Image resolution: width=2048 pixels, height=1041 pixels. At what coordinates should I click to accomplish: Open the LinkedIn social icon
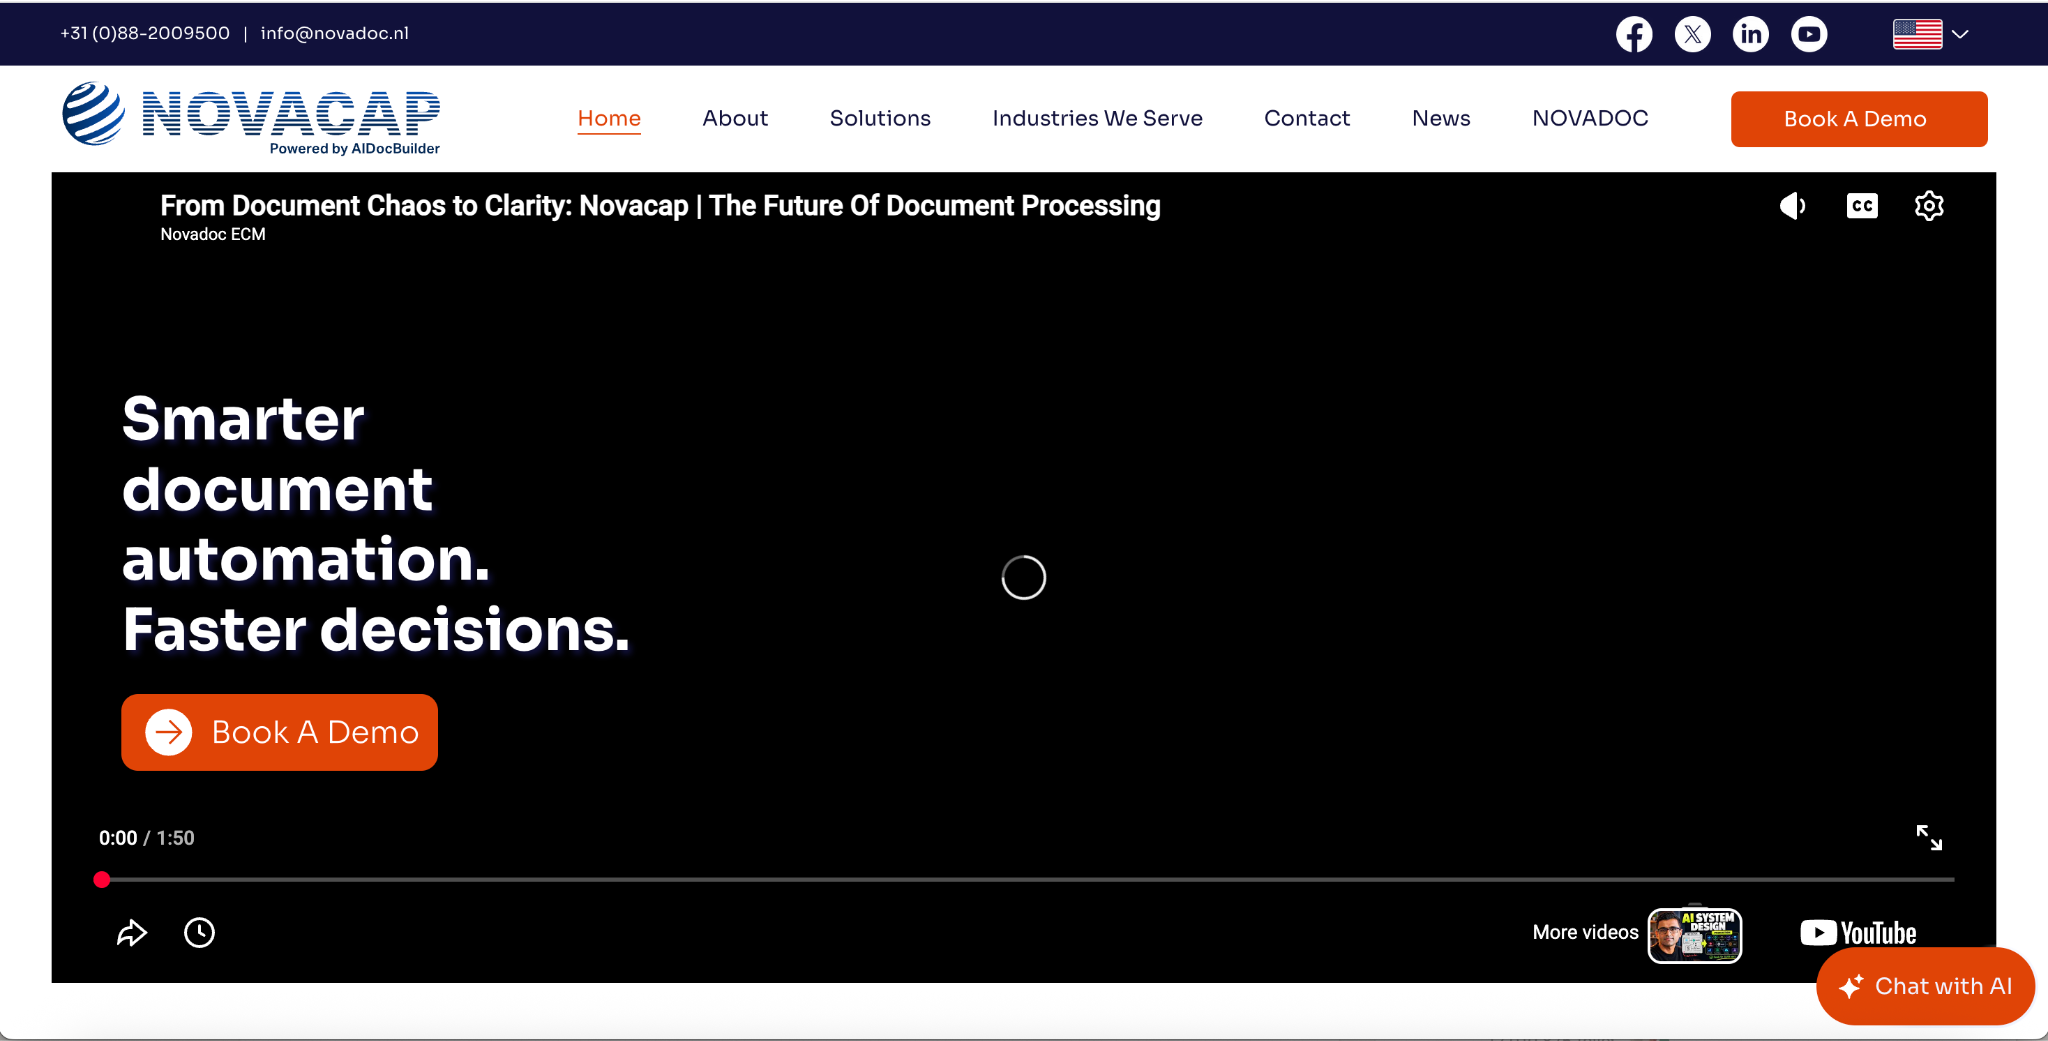tap(1750, 34)
